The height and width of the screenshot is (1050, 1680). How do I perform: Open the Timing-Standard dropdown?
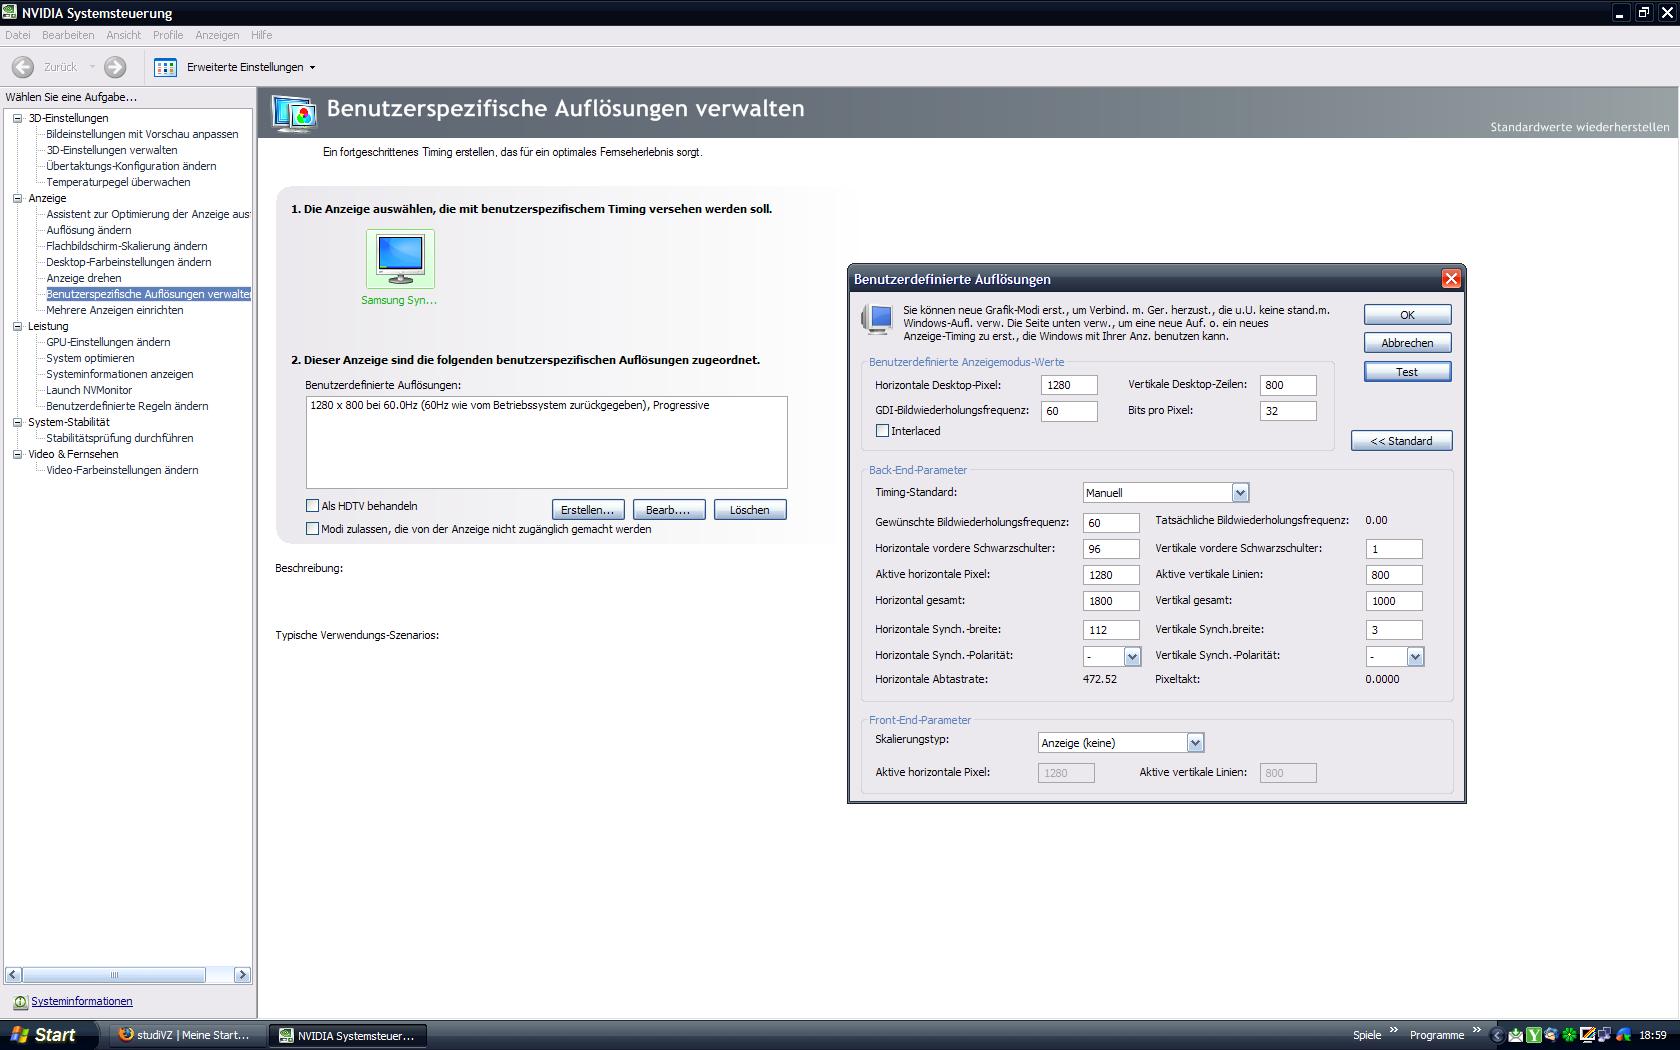(1240, 493)
